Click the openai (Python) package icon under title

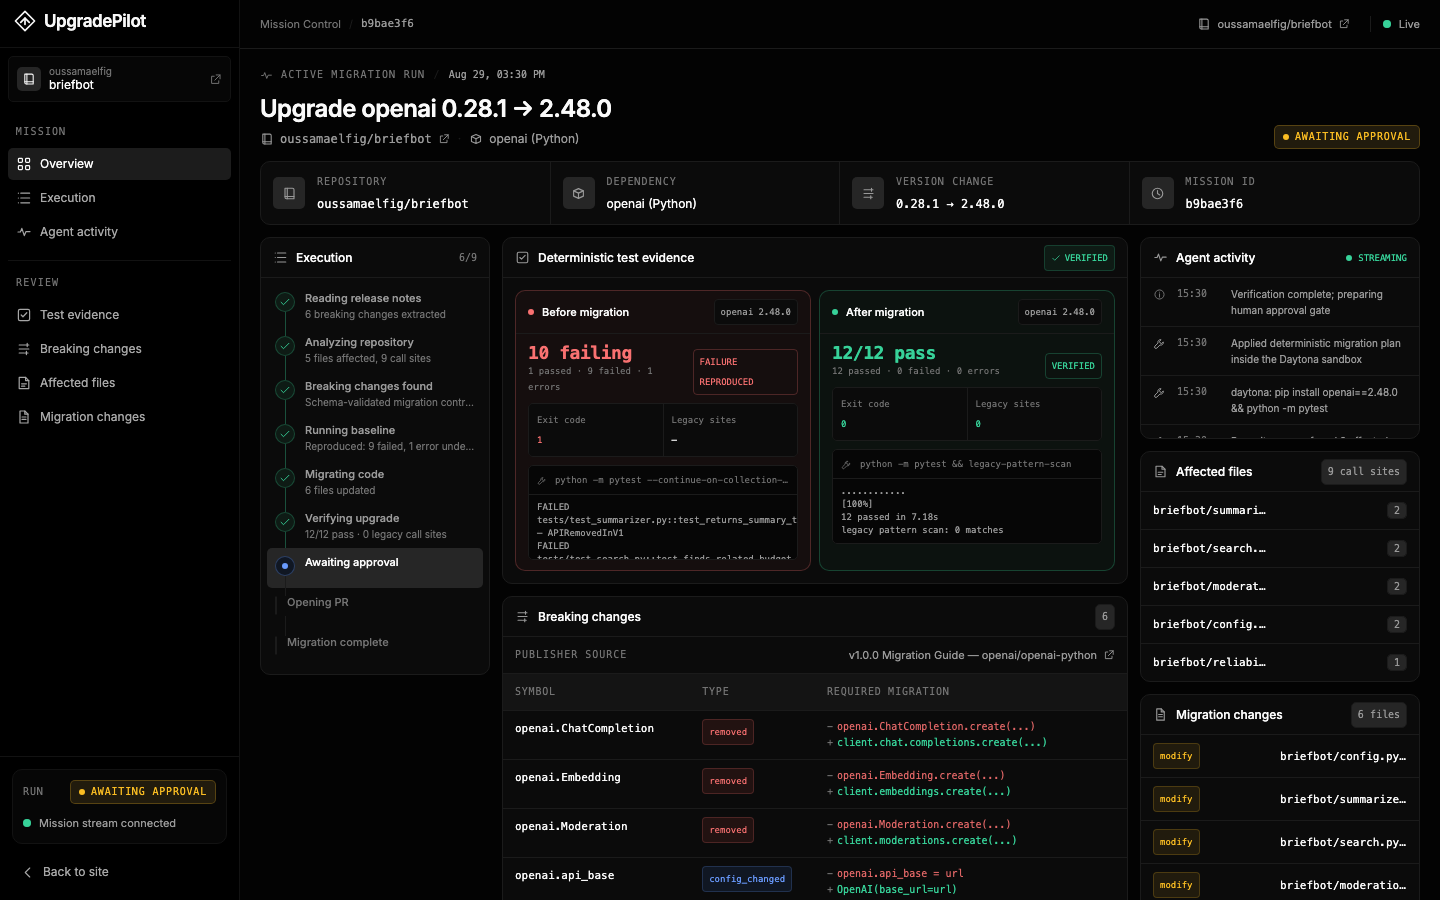(476, 139)
